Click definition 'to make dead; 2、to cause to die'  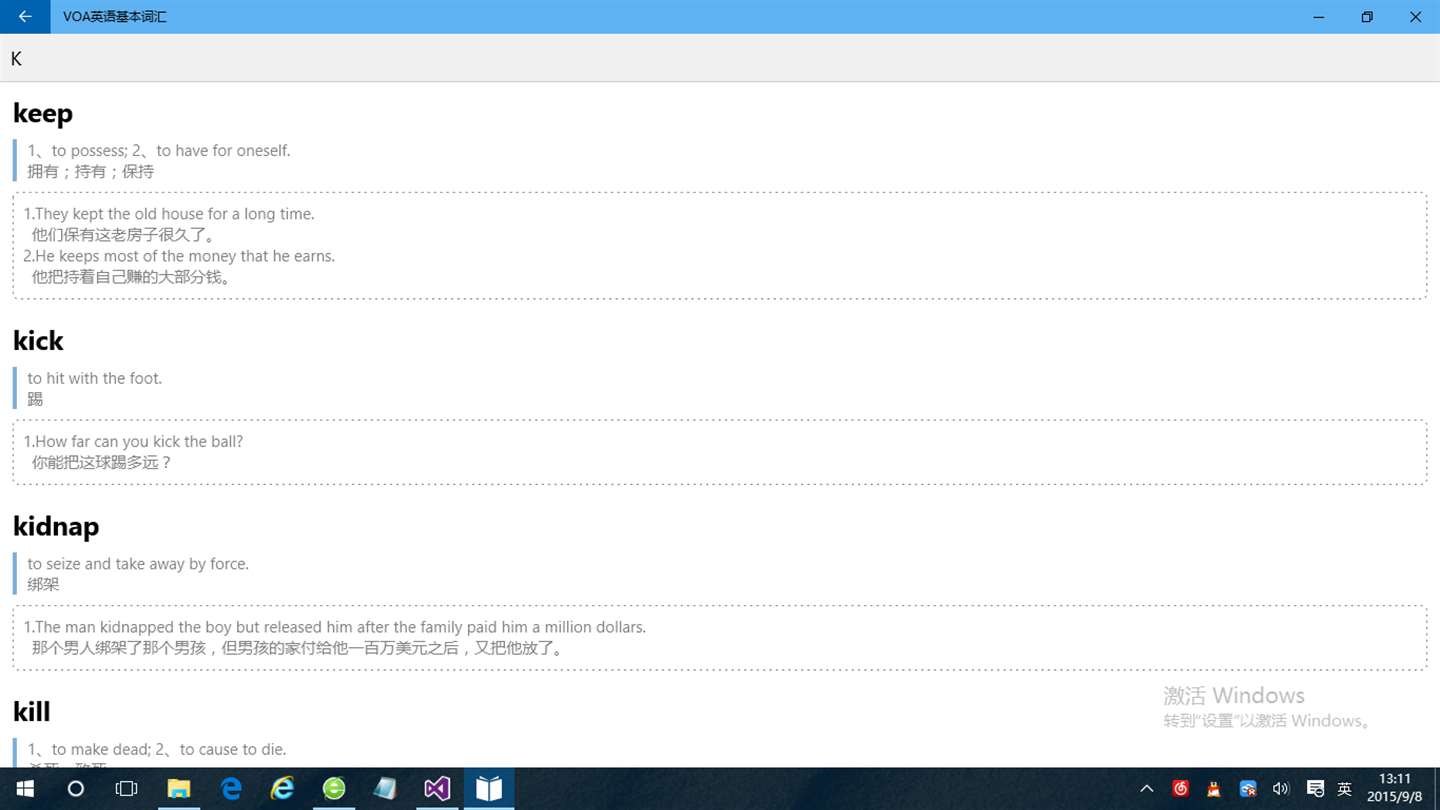tap(157, 749)
